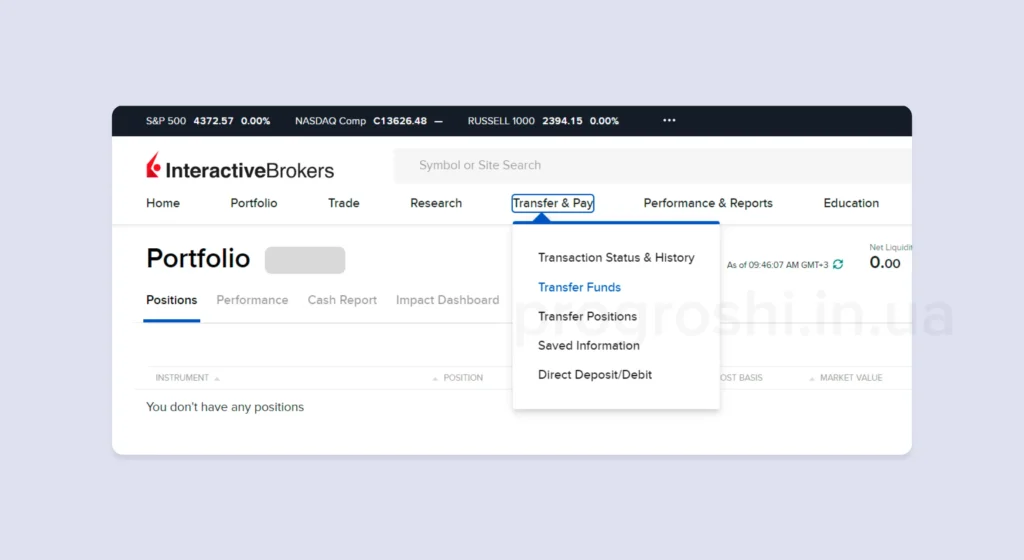
Task: Go to the Home navigation link
Action: pyautogui.click(x=163, y=203)
